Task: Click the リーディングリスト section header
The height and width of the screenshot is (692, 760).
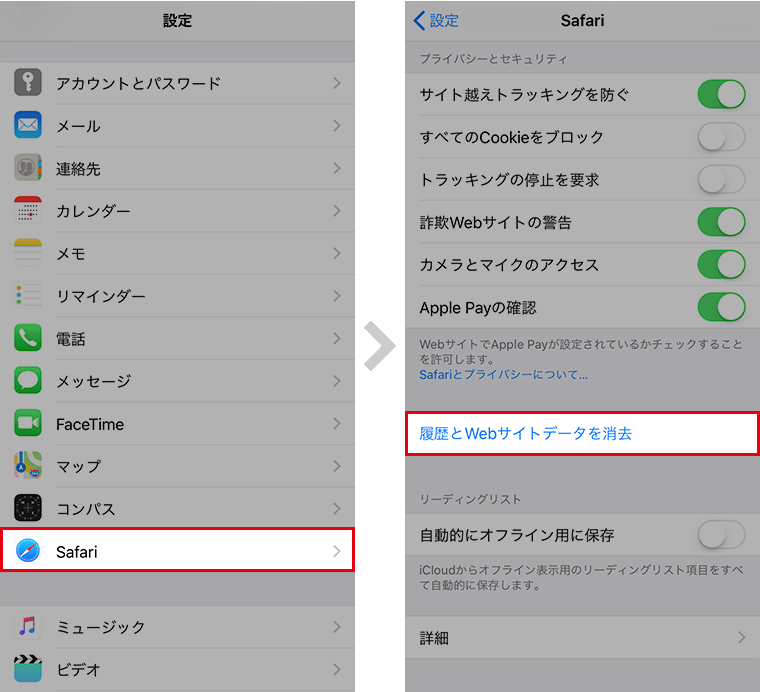Action: coord(470,499)
